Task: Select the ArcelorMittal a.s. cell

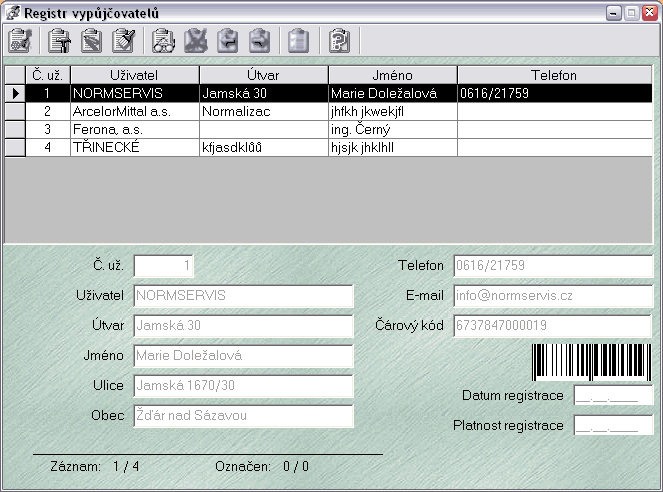Action: (134, 112)
